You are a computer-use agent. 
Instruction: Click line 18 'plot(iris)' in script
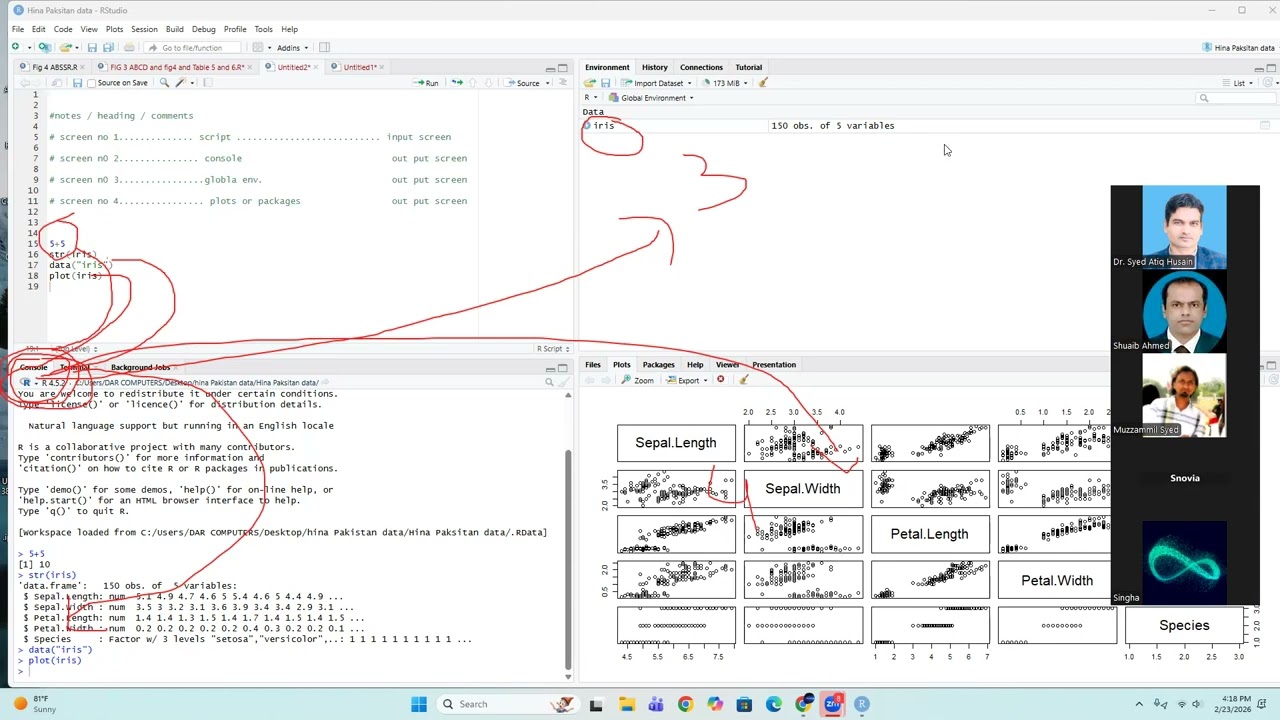coord(75,276)
